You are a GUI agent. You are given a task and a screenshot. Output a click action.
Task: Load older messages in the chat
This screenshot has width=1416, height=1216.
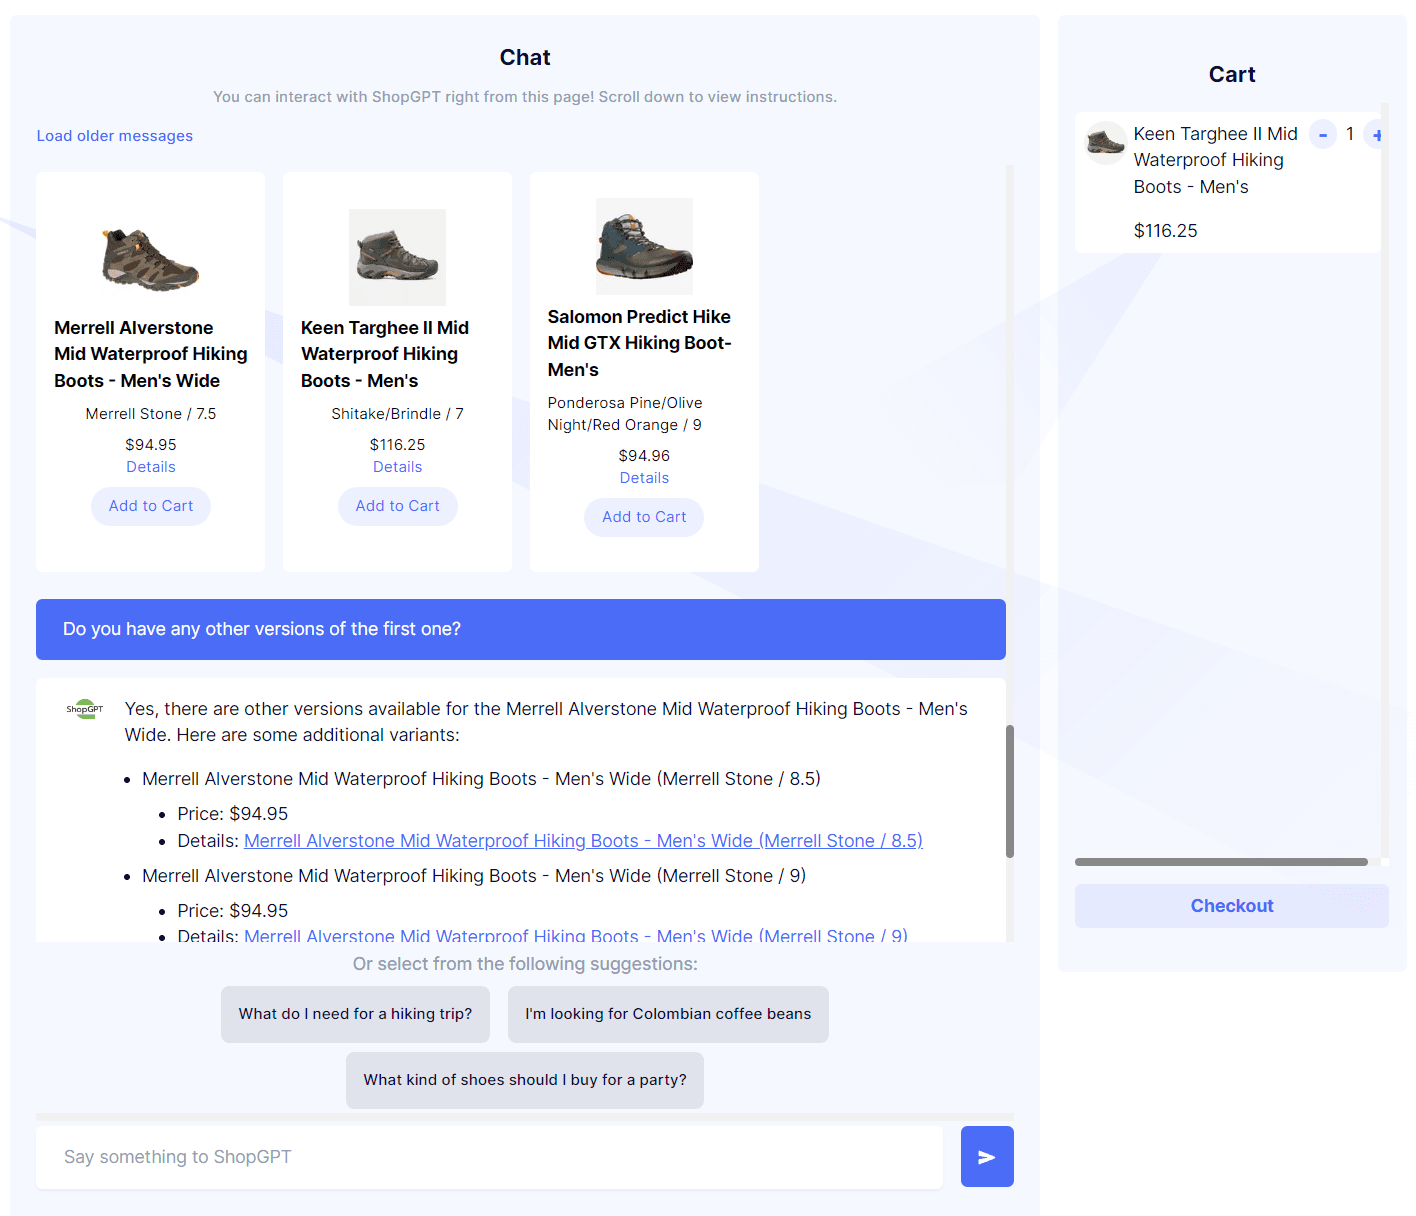115,136
